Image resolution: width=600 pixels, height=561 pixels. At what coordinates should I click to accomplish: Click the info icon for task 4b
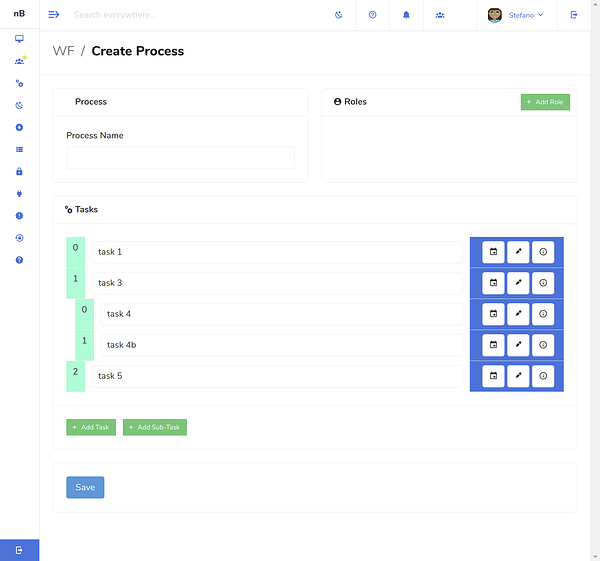click(543, 345)
